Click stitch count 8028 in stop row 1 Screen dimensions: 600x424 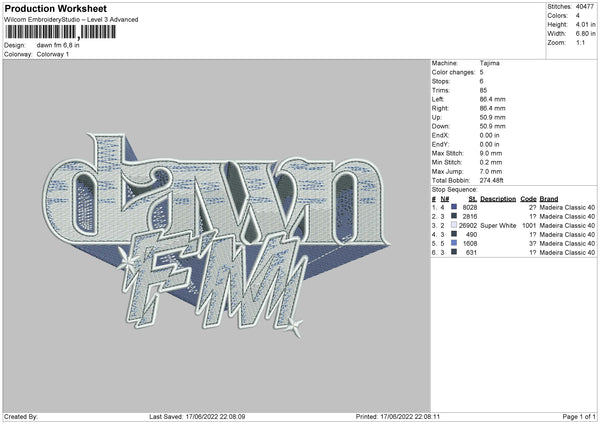[x=470, y=207]
